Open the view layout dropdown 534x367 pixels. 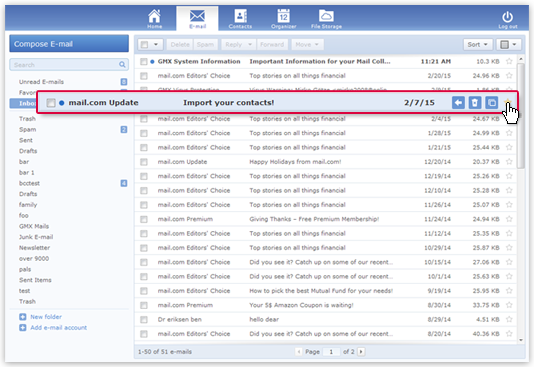tap(508, 45)
